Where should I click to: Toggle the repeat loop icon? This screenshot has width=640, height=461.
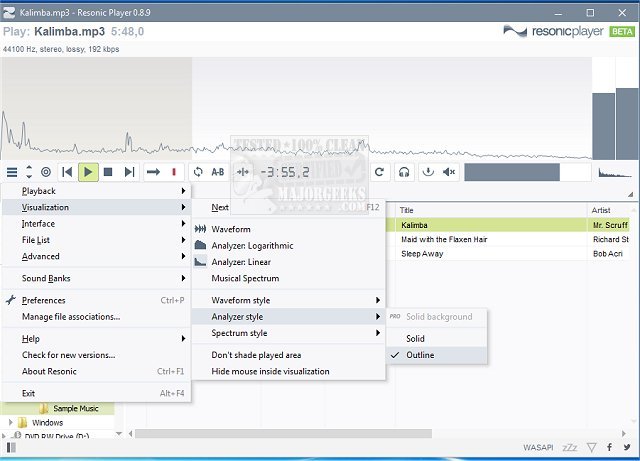pyautogui.click(x=198, y=172)
